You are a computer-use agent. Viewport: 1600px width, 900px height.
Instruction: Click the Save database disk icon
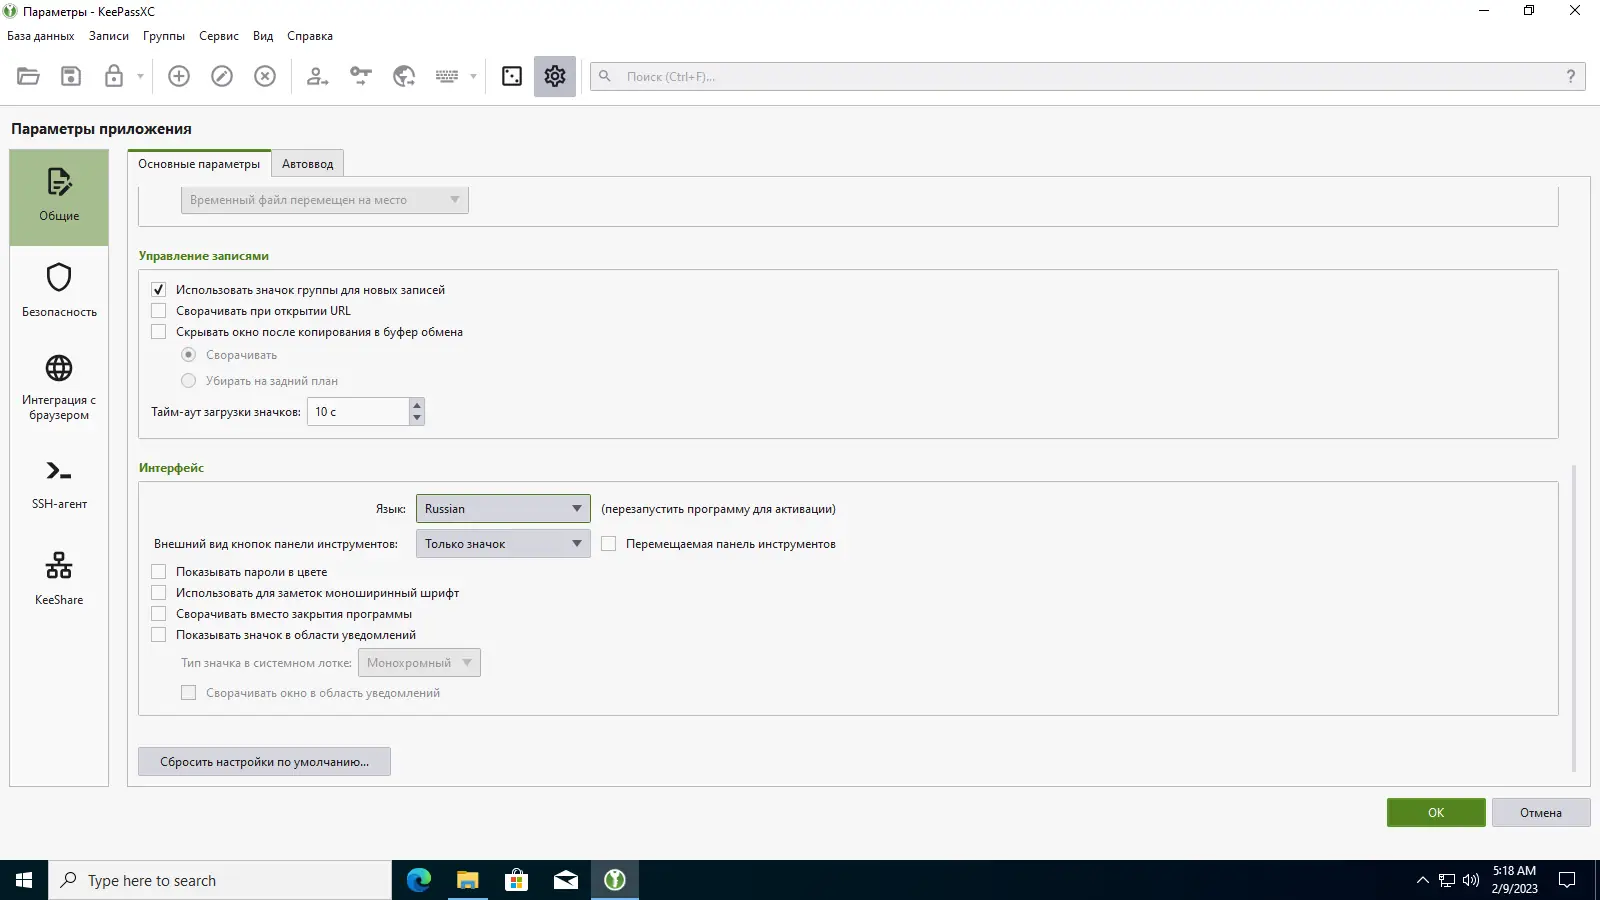(x=71, y=76)
